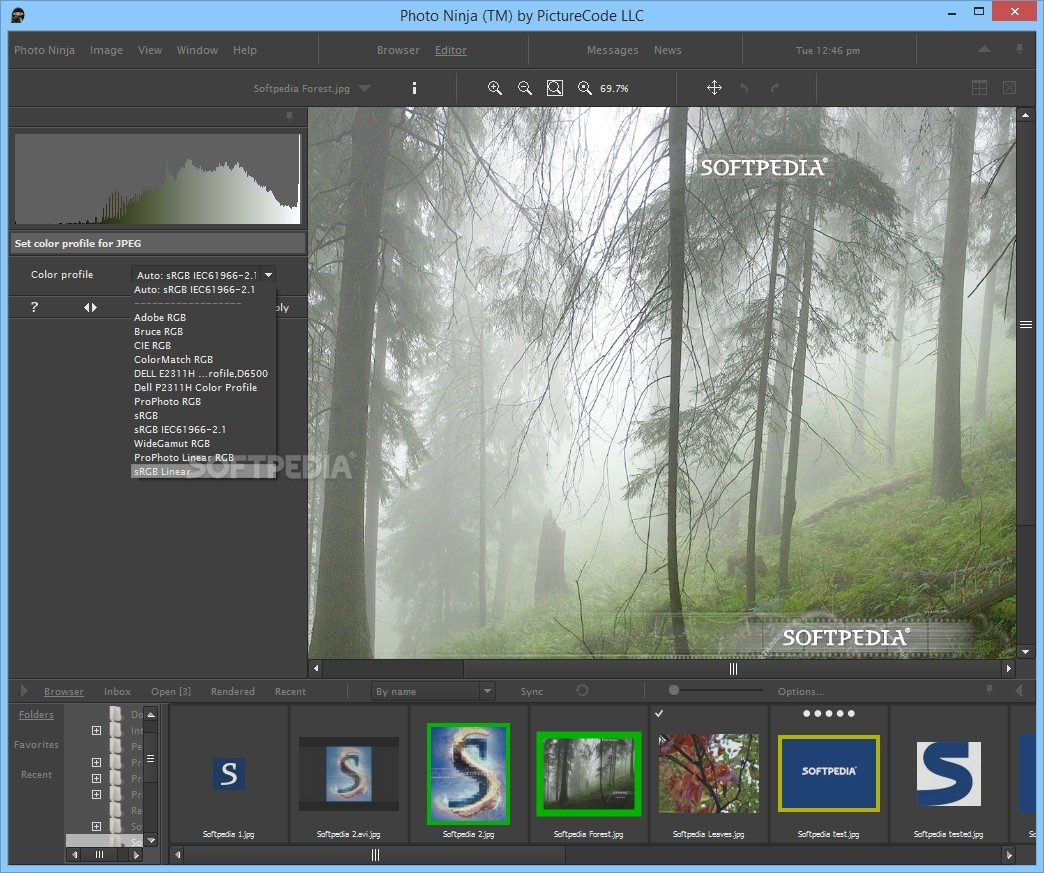This screenshot has width=1044, height=873.
Task: Expand the bottom folder tree plus box
Action: (97, 826)
